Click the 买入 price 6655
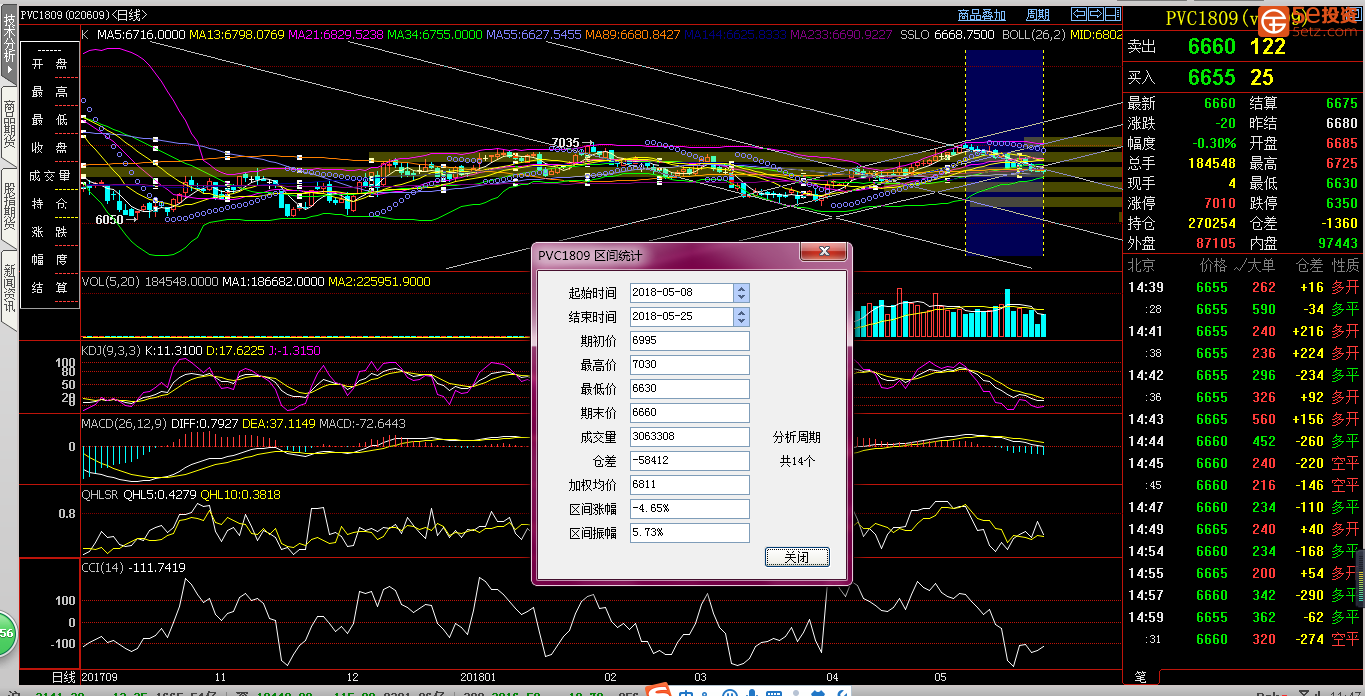 (x=1212, y=77)
